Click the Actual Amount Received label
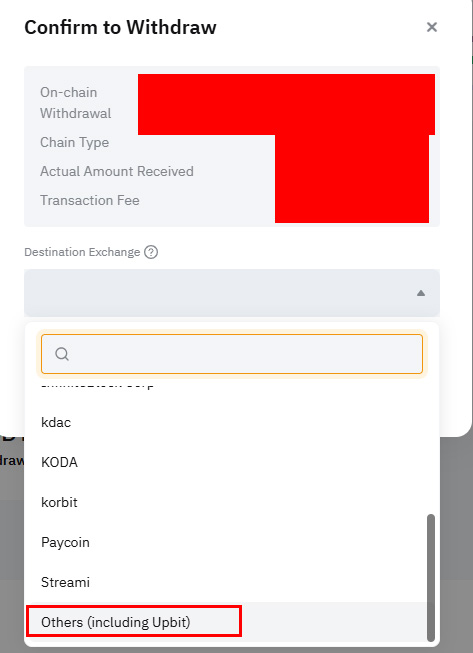Image resolution: width=473 pixels, height=653 pixels. click(x=117, y=171)
